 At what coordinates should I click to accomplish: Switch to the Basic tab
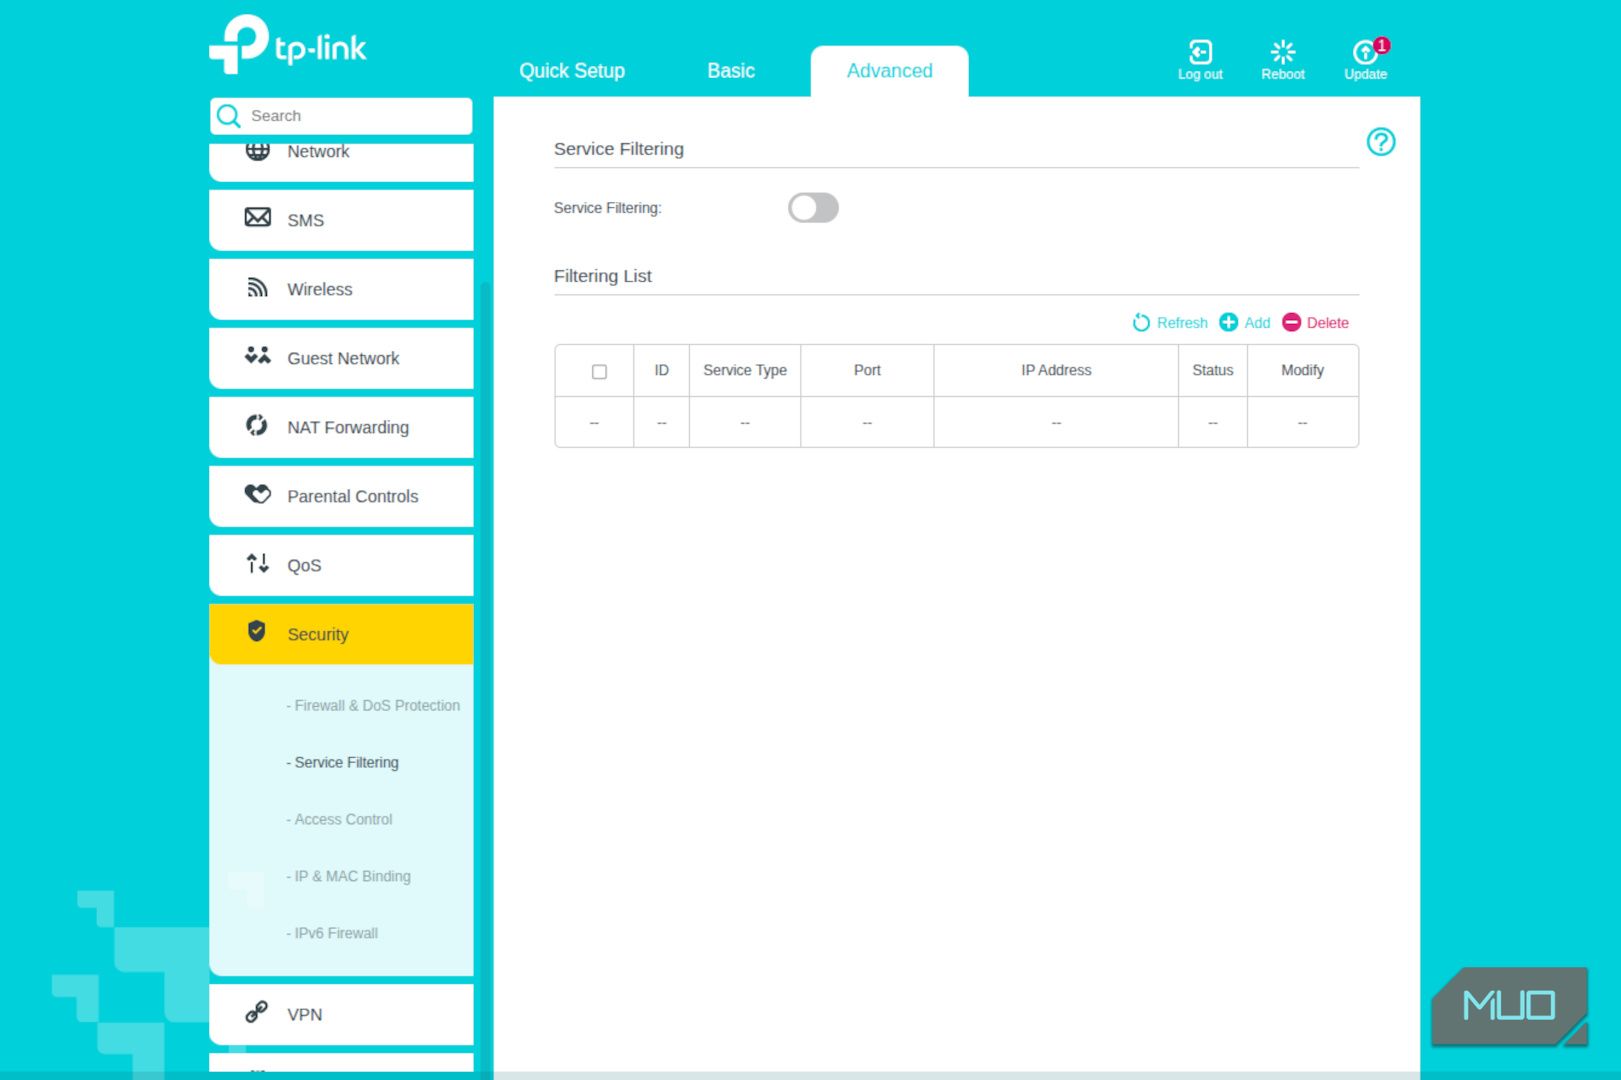(x=731, y=71)
